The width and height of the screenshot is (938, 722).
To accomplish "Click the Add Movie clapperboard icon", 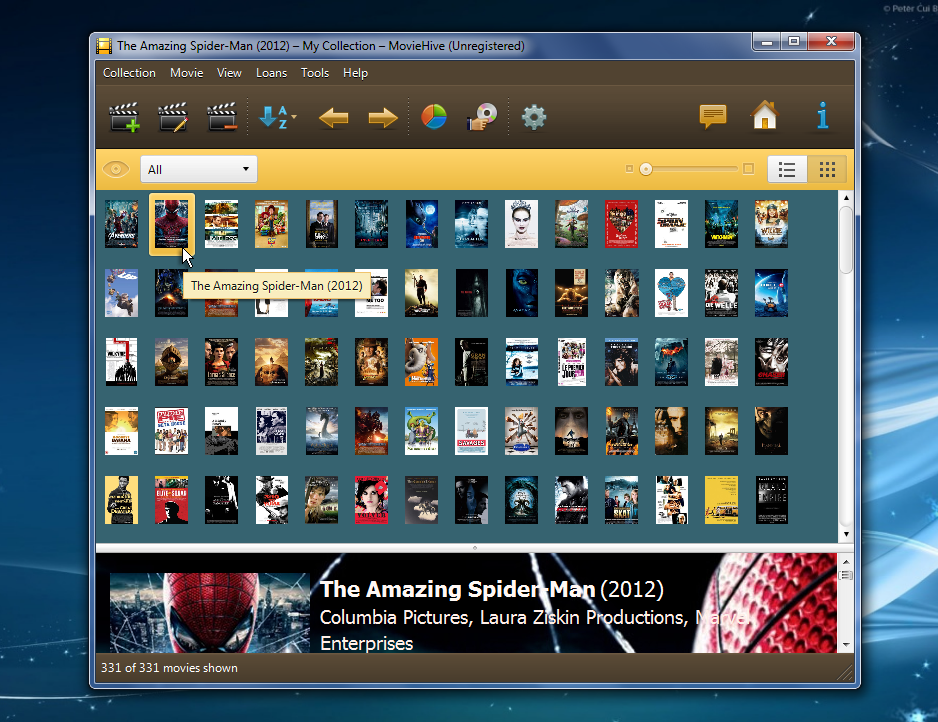I will pos(124,117).
